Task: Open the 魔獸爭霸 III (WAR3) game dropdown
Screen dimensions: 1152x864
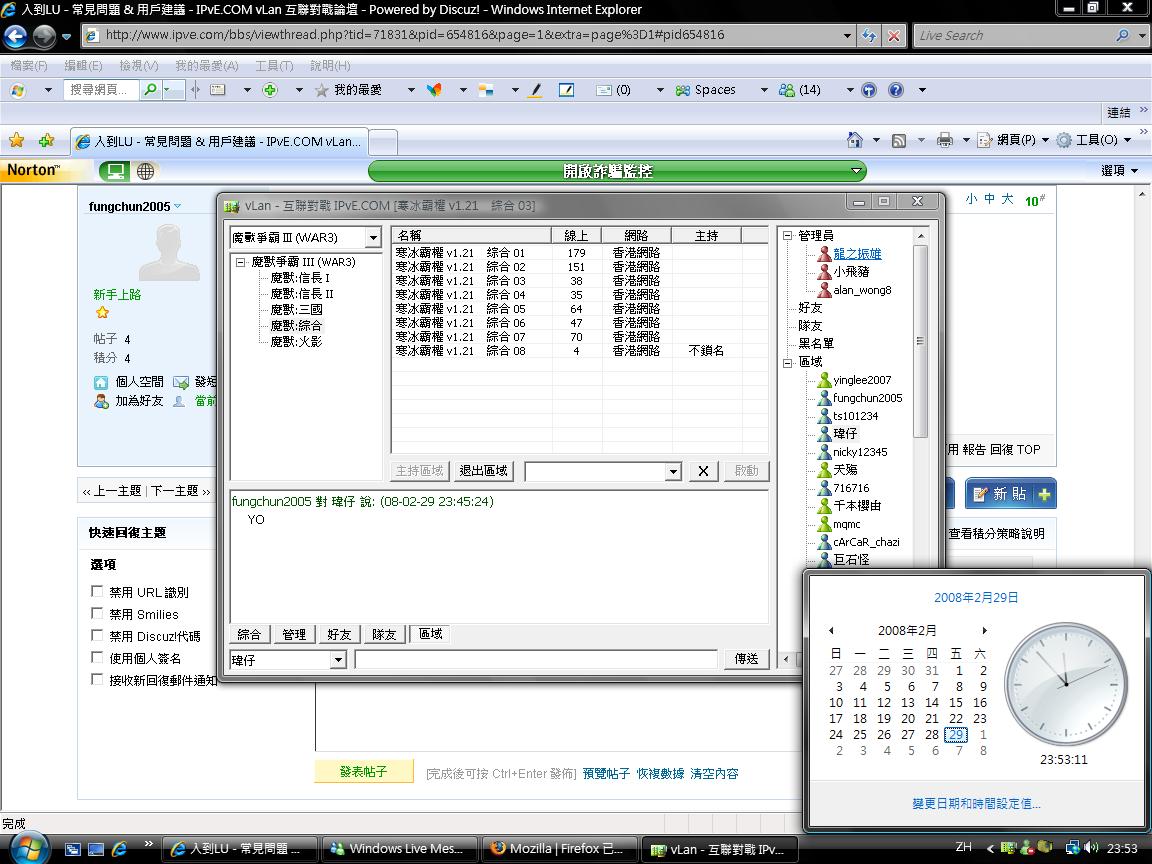Action: click(x=372, y=238)
